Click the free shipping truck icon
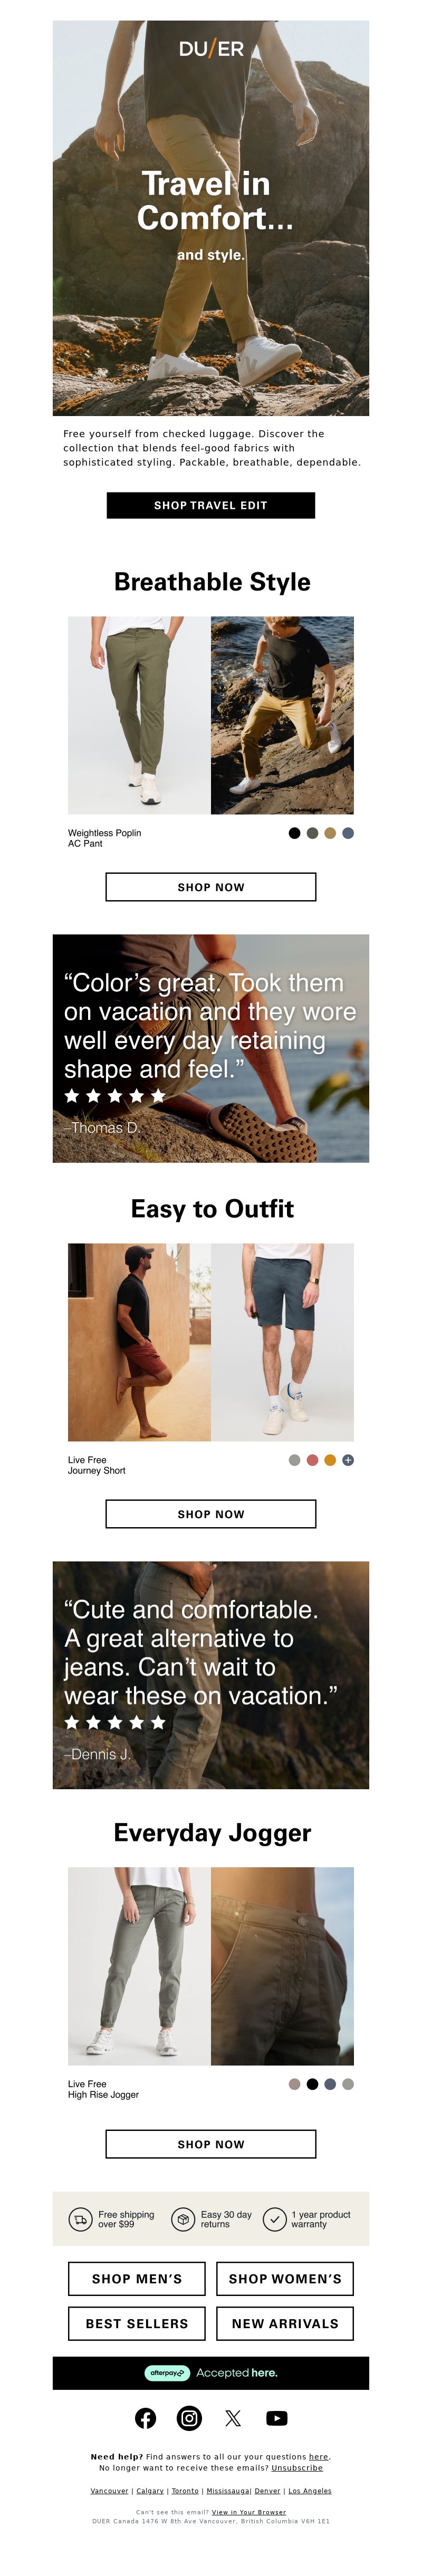 pos(80,2219)
